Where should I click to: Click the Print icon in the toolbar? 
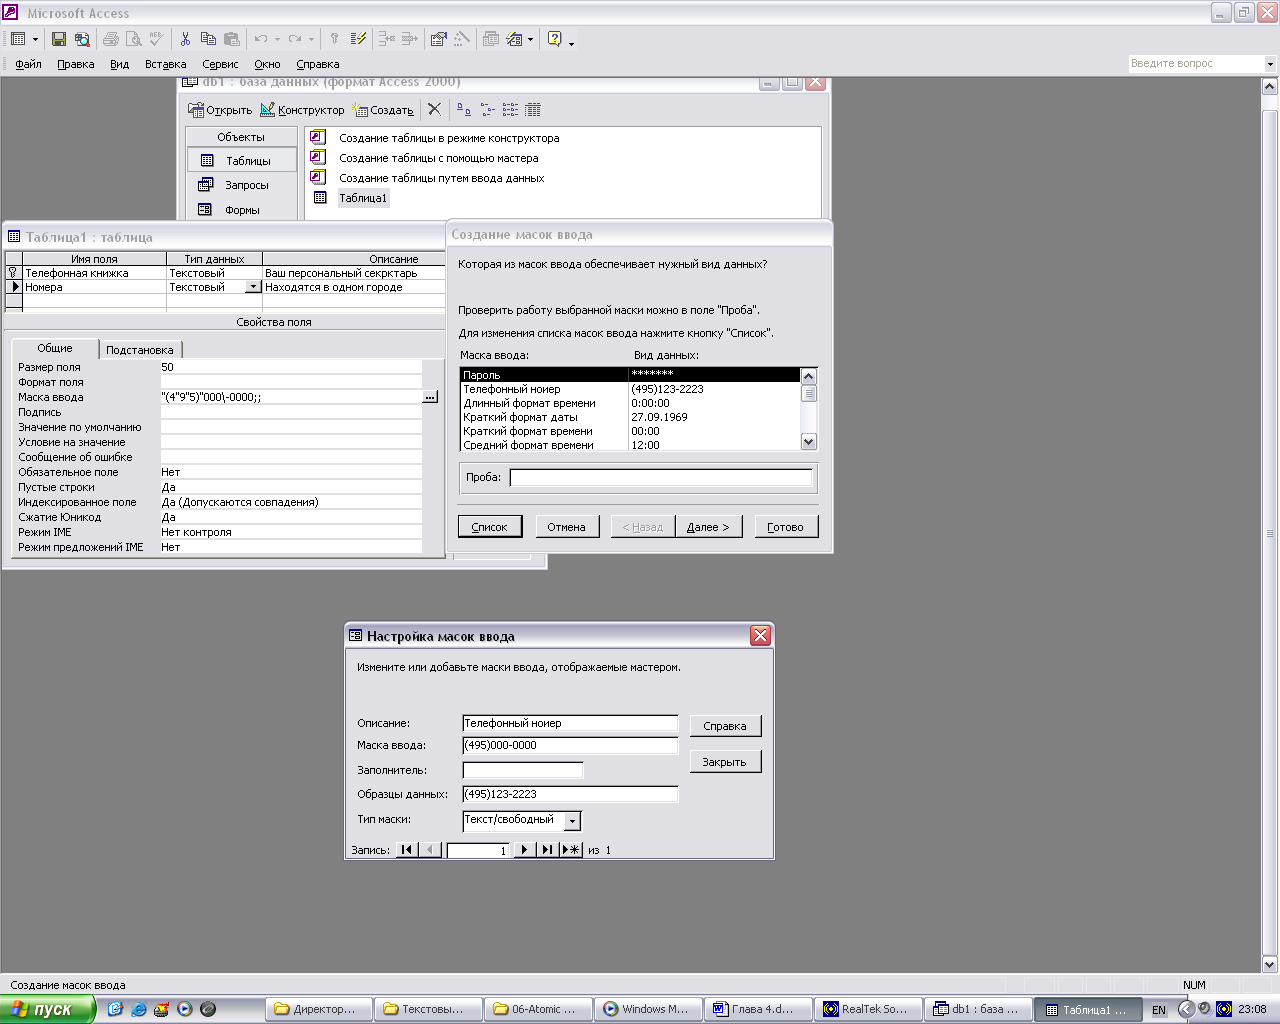(x=111, y=39)
